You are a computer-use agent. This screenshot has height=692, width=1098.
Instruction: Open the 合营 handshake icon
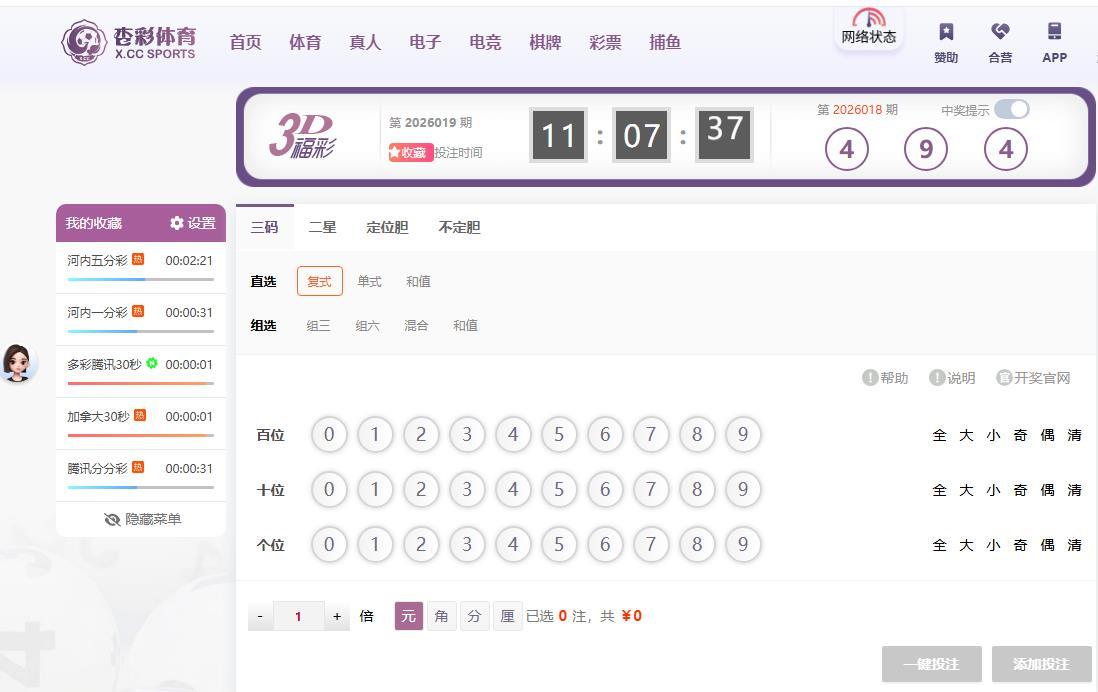tap(1000, 32)
